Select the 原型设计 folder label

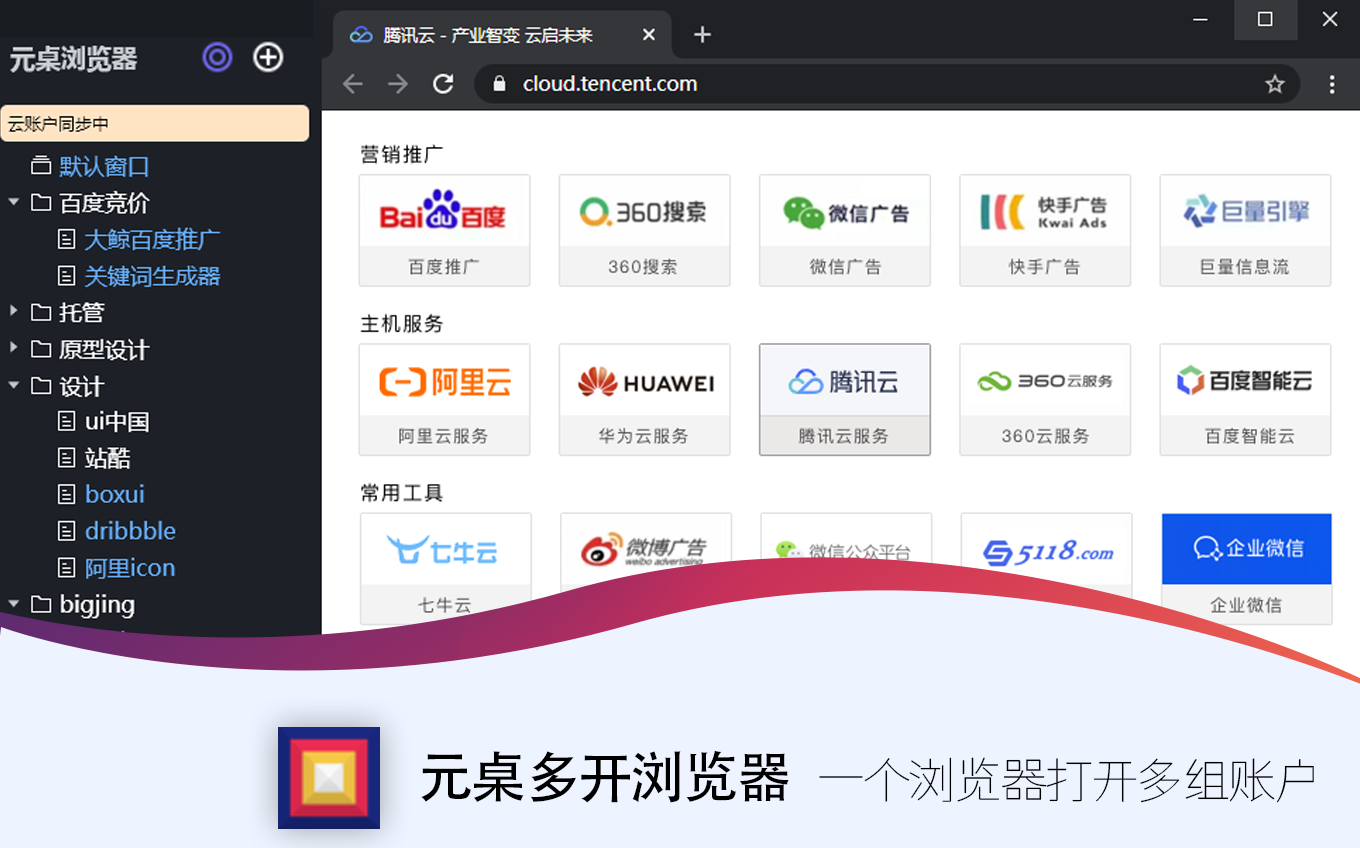[104, 349]
